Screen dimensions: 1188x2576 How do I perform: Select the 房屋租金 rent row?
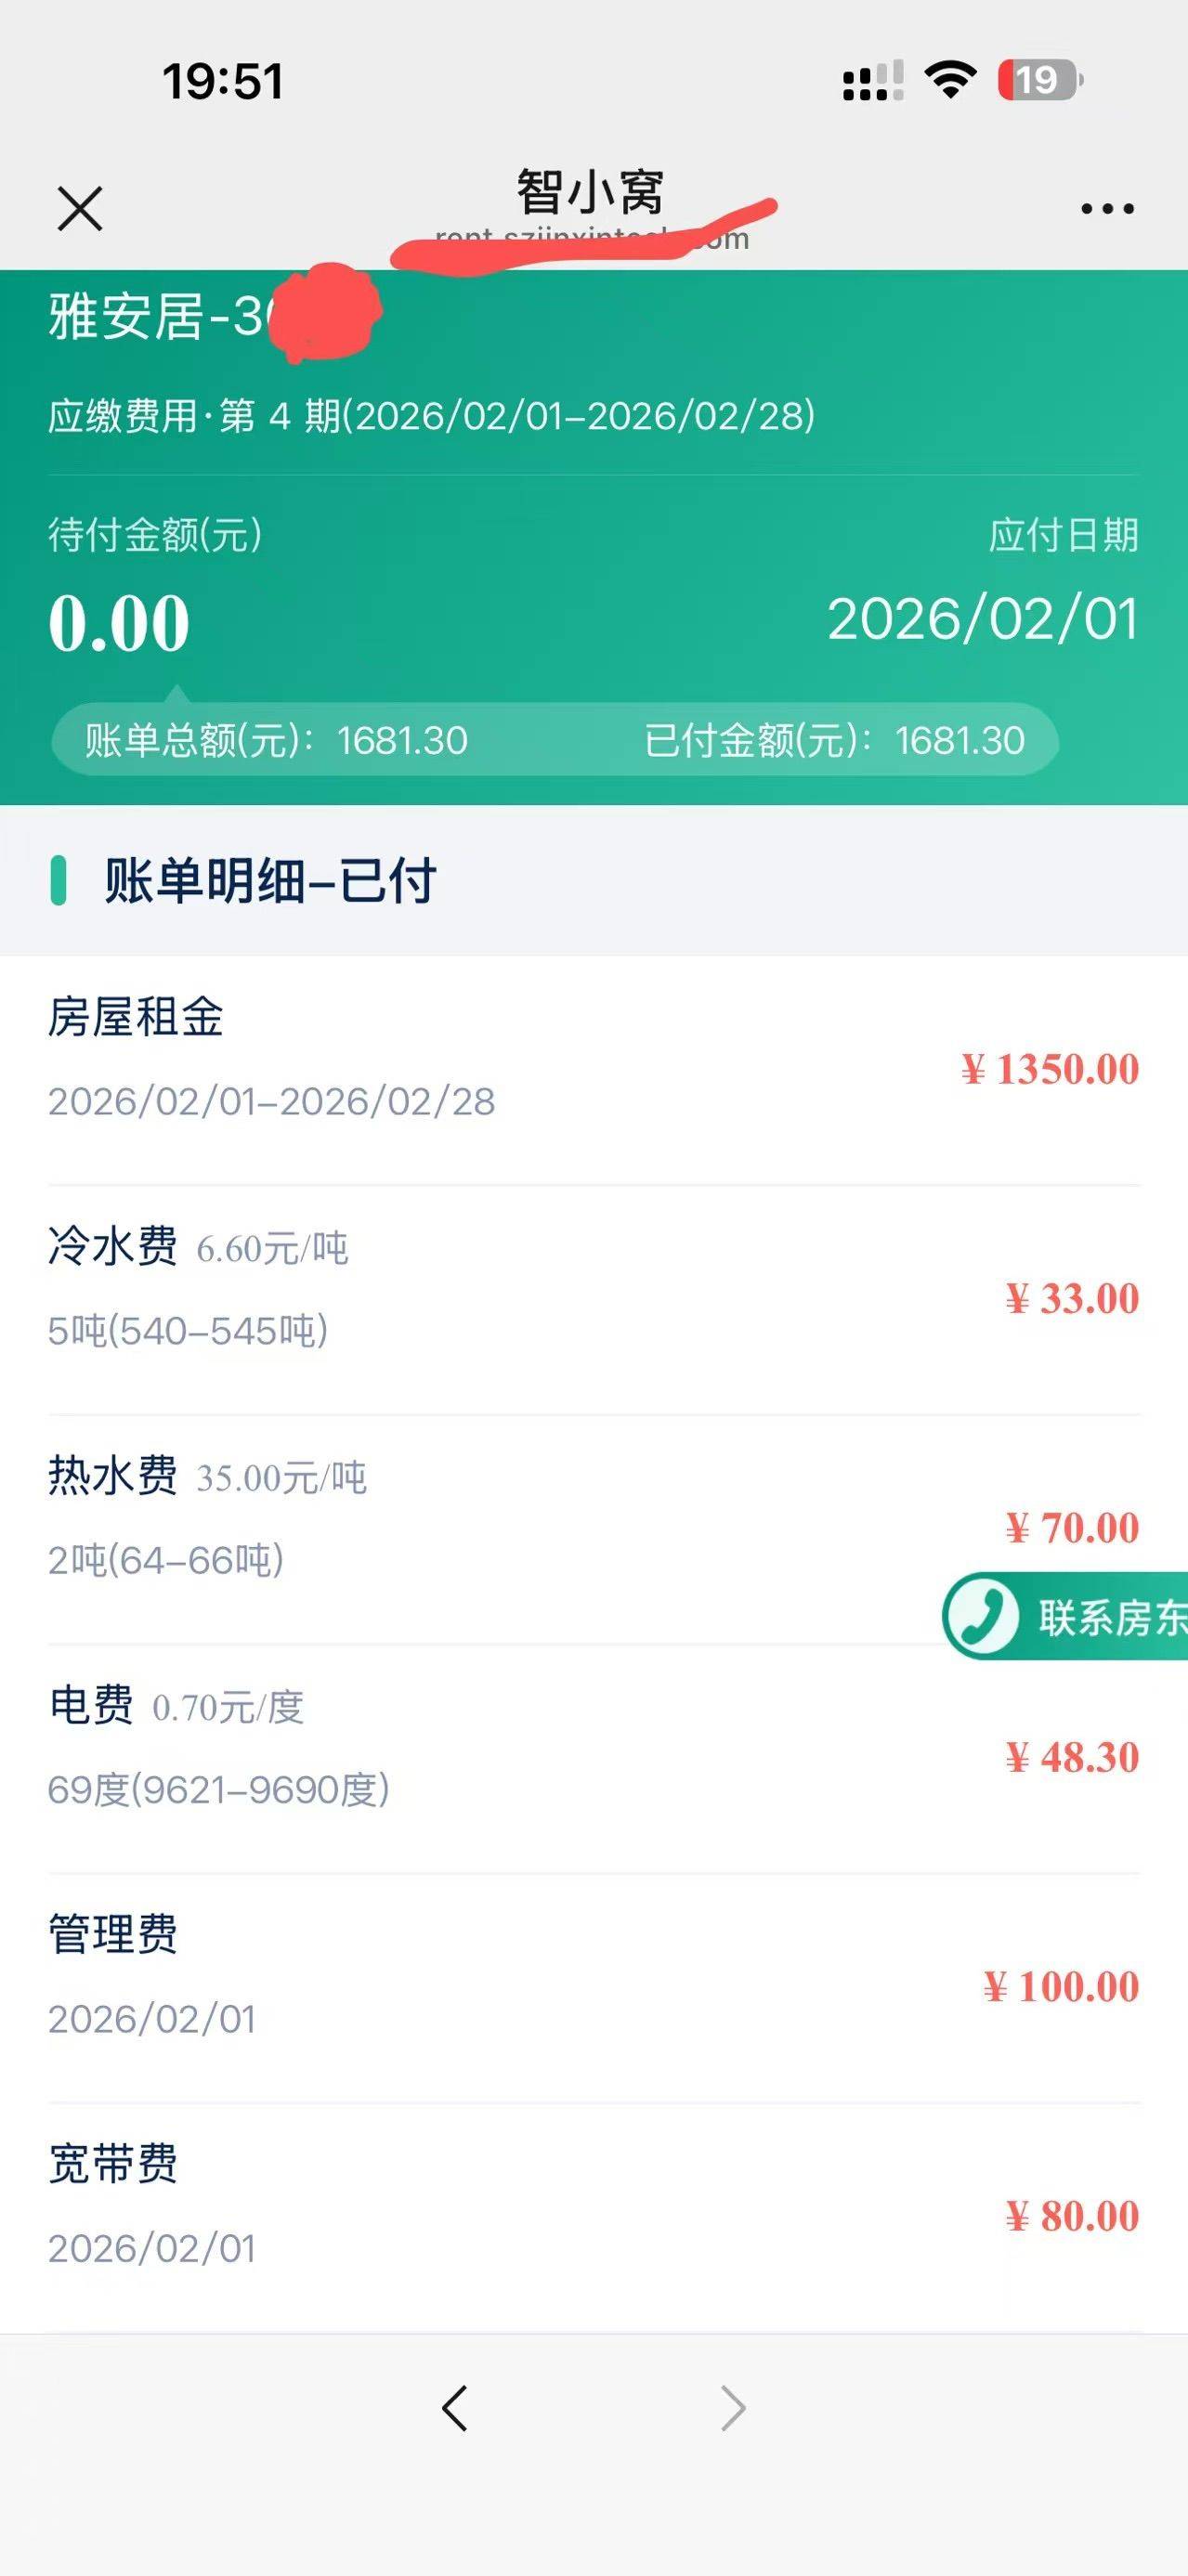pos(594,1069)
